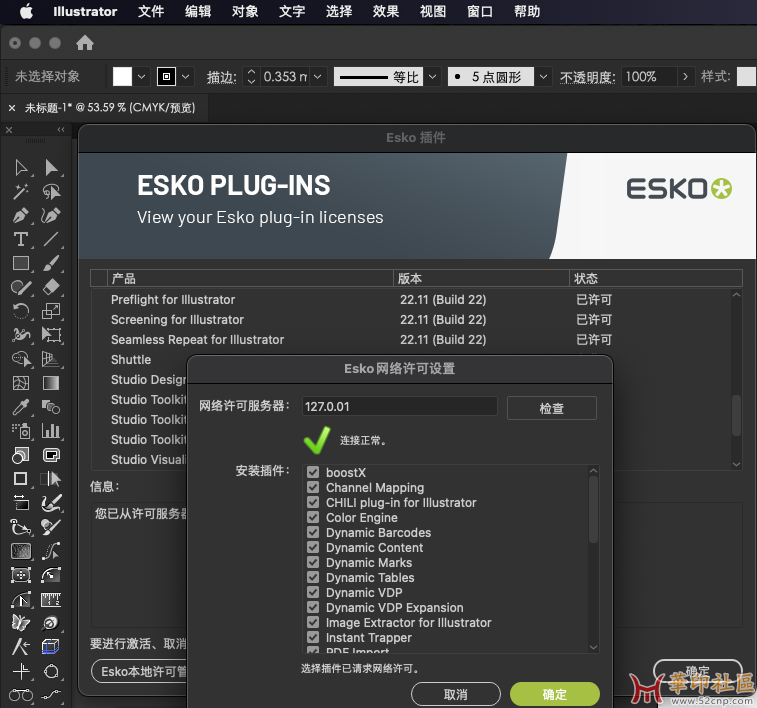Select the Gradient tool

pyautogui.click(x=51, y=383)
